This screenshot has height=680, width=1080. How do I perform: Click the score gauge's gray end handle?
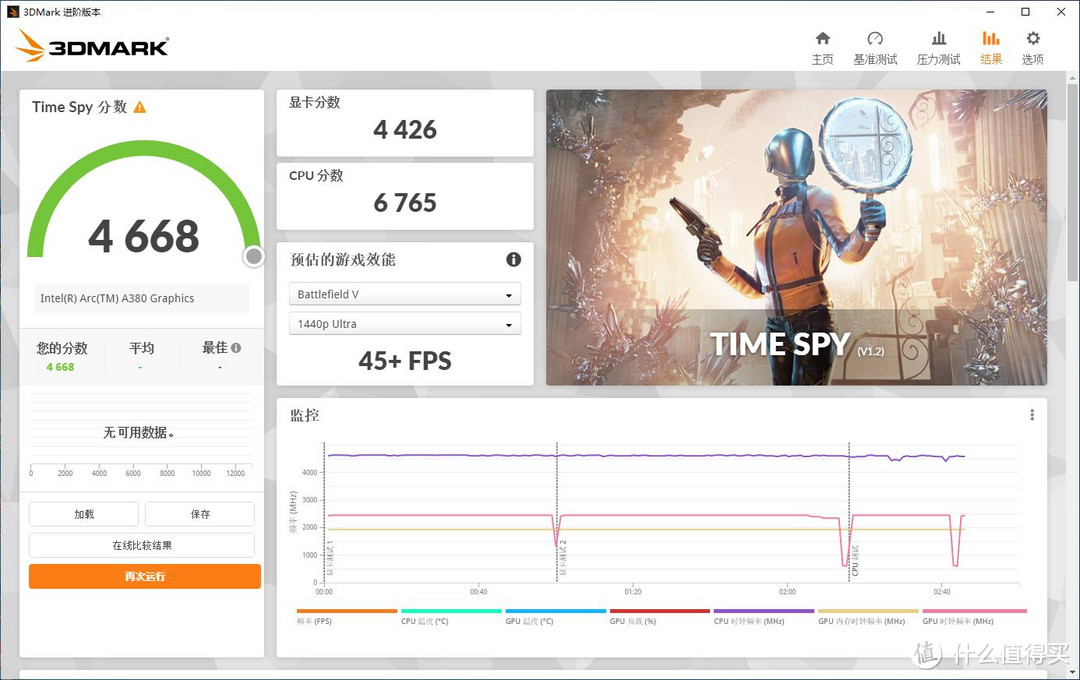coord(254,257)
